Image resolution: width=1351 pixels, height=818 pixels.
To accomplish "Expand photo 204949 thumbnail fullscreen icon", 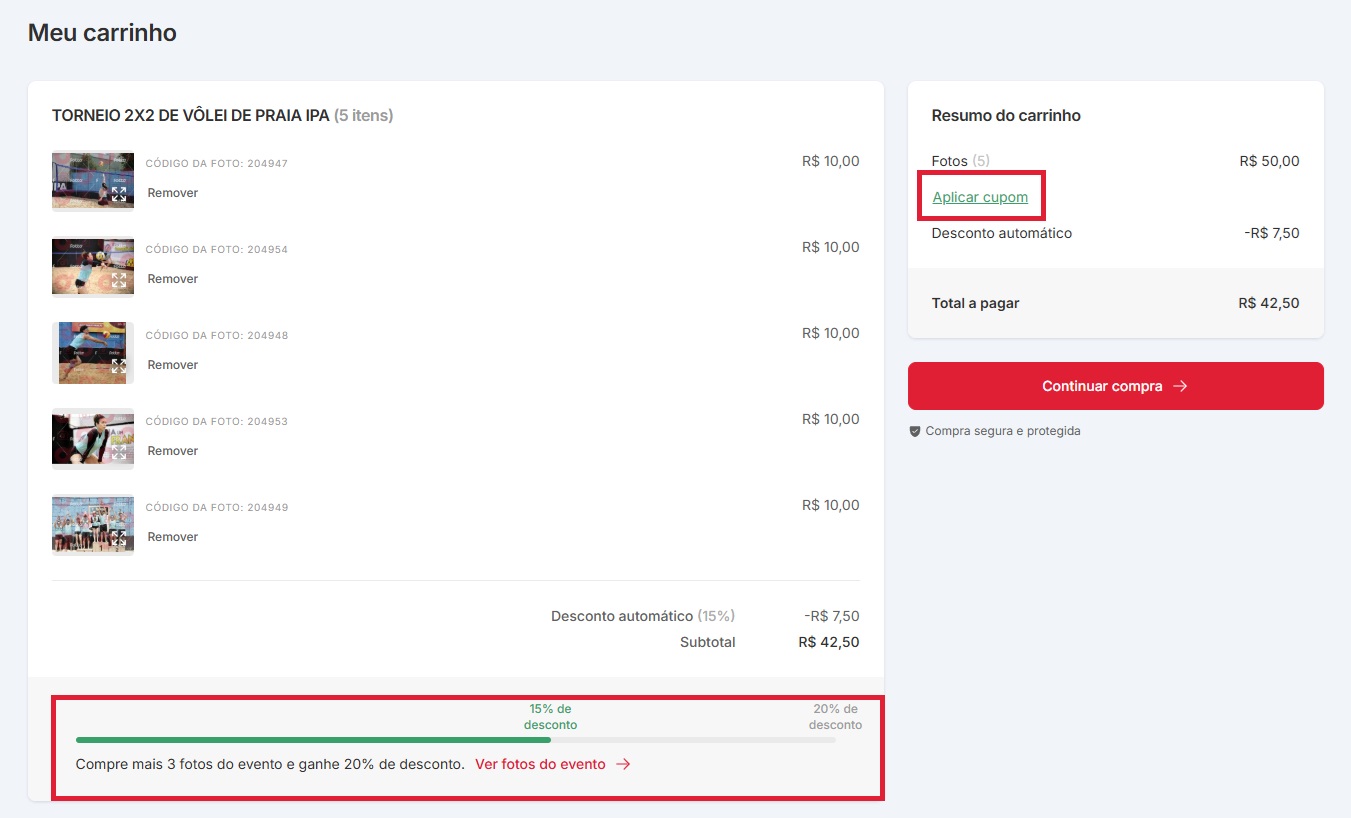I will point(119,538).
